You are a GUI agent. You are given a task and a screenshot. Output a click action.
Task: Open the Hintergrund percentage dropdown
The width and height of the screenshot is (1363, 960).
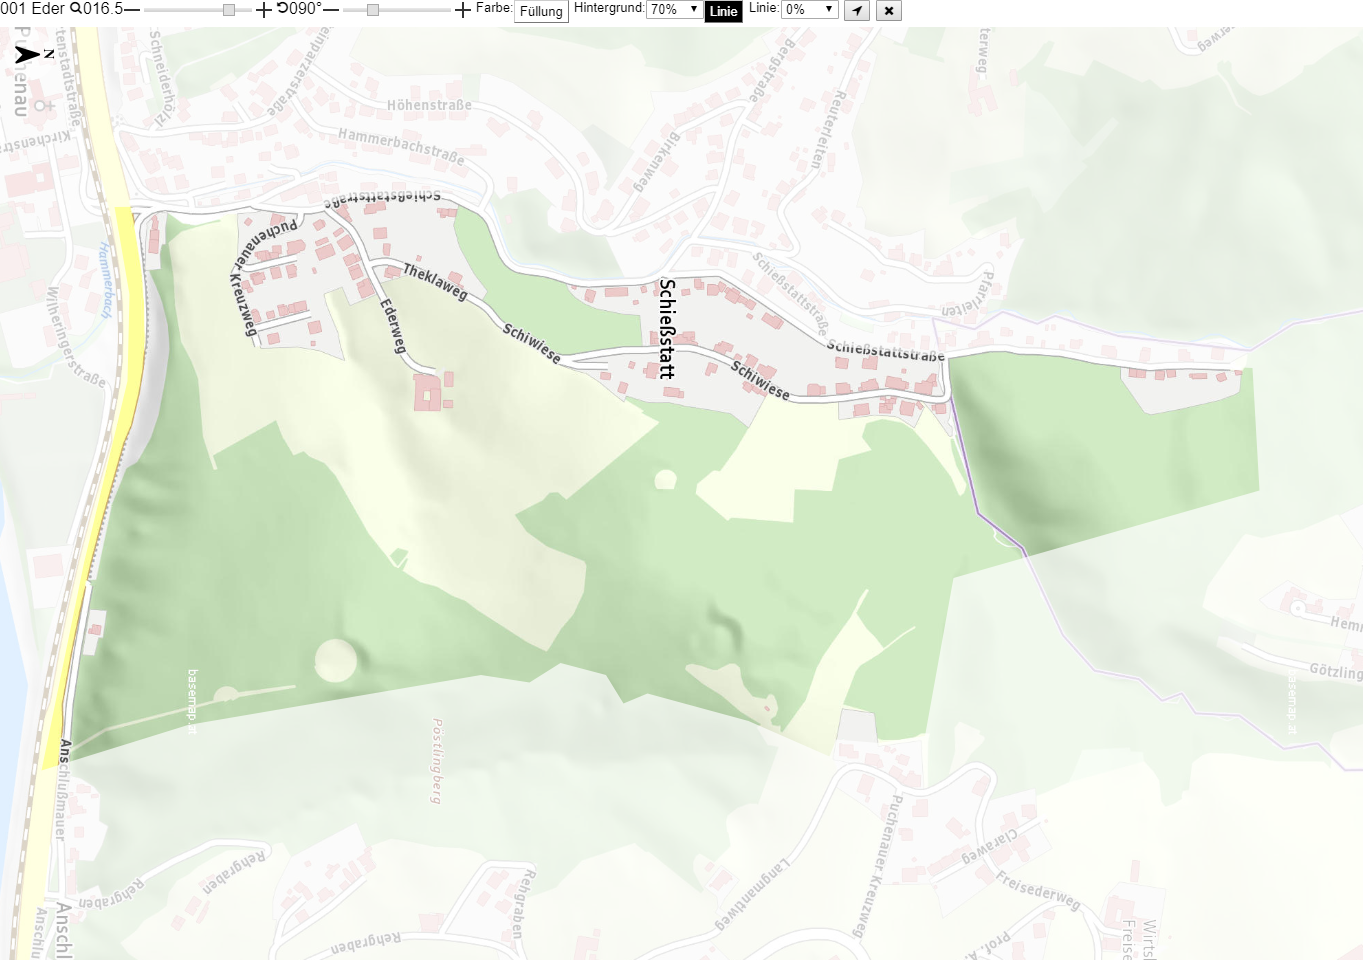[x=674, y=9]
